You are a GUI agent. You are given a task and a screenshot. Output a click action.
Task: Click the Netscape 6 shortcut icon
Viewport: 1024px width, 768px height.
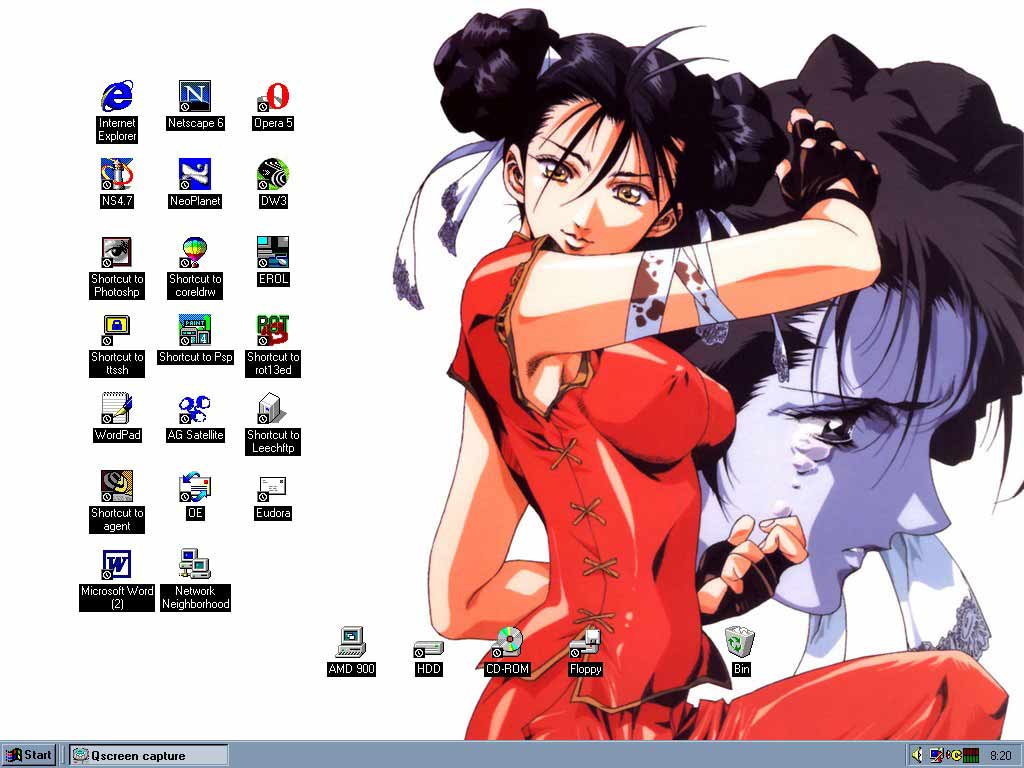195,97
